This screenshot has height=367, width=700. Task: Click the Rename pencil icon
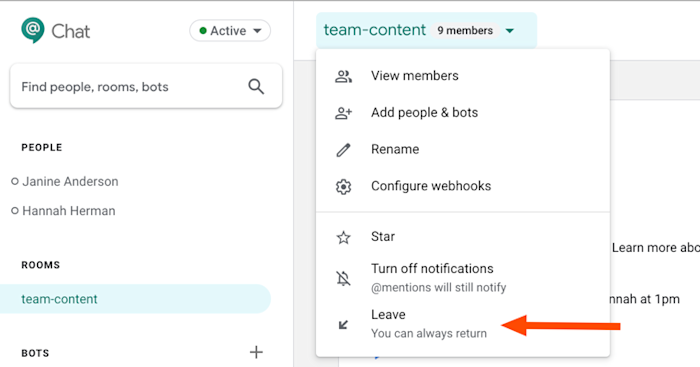click(x=343, y=150)
